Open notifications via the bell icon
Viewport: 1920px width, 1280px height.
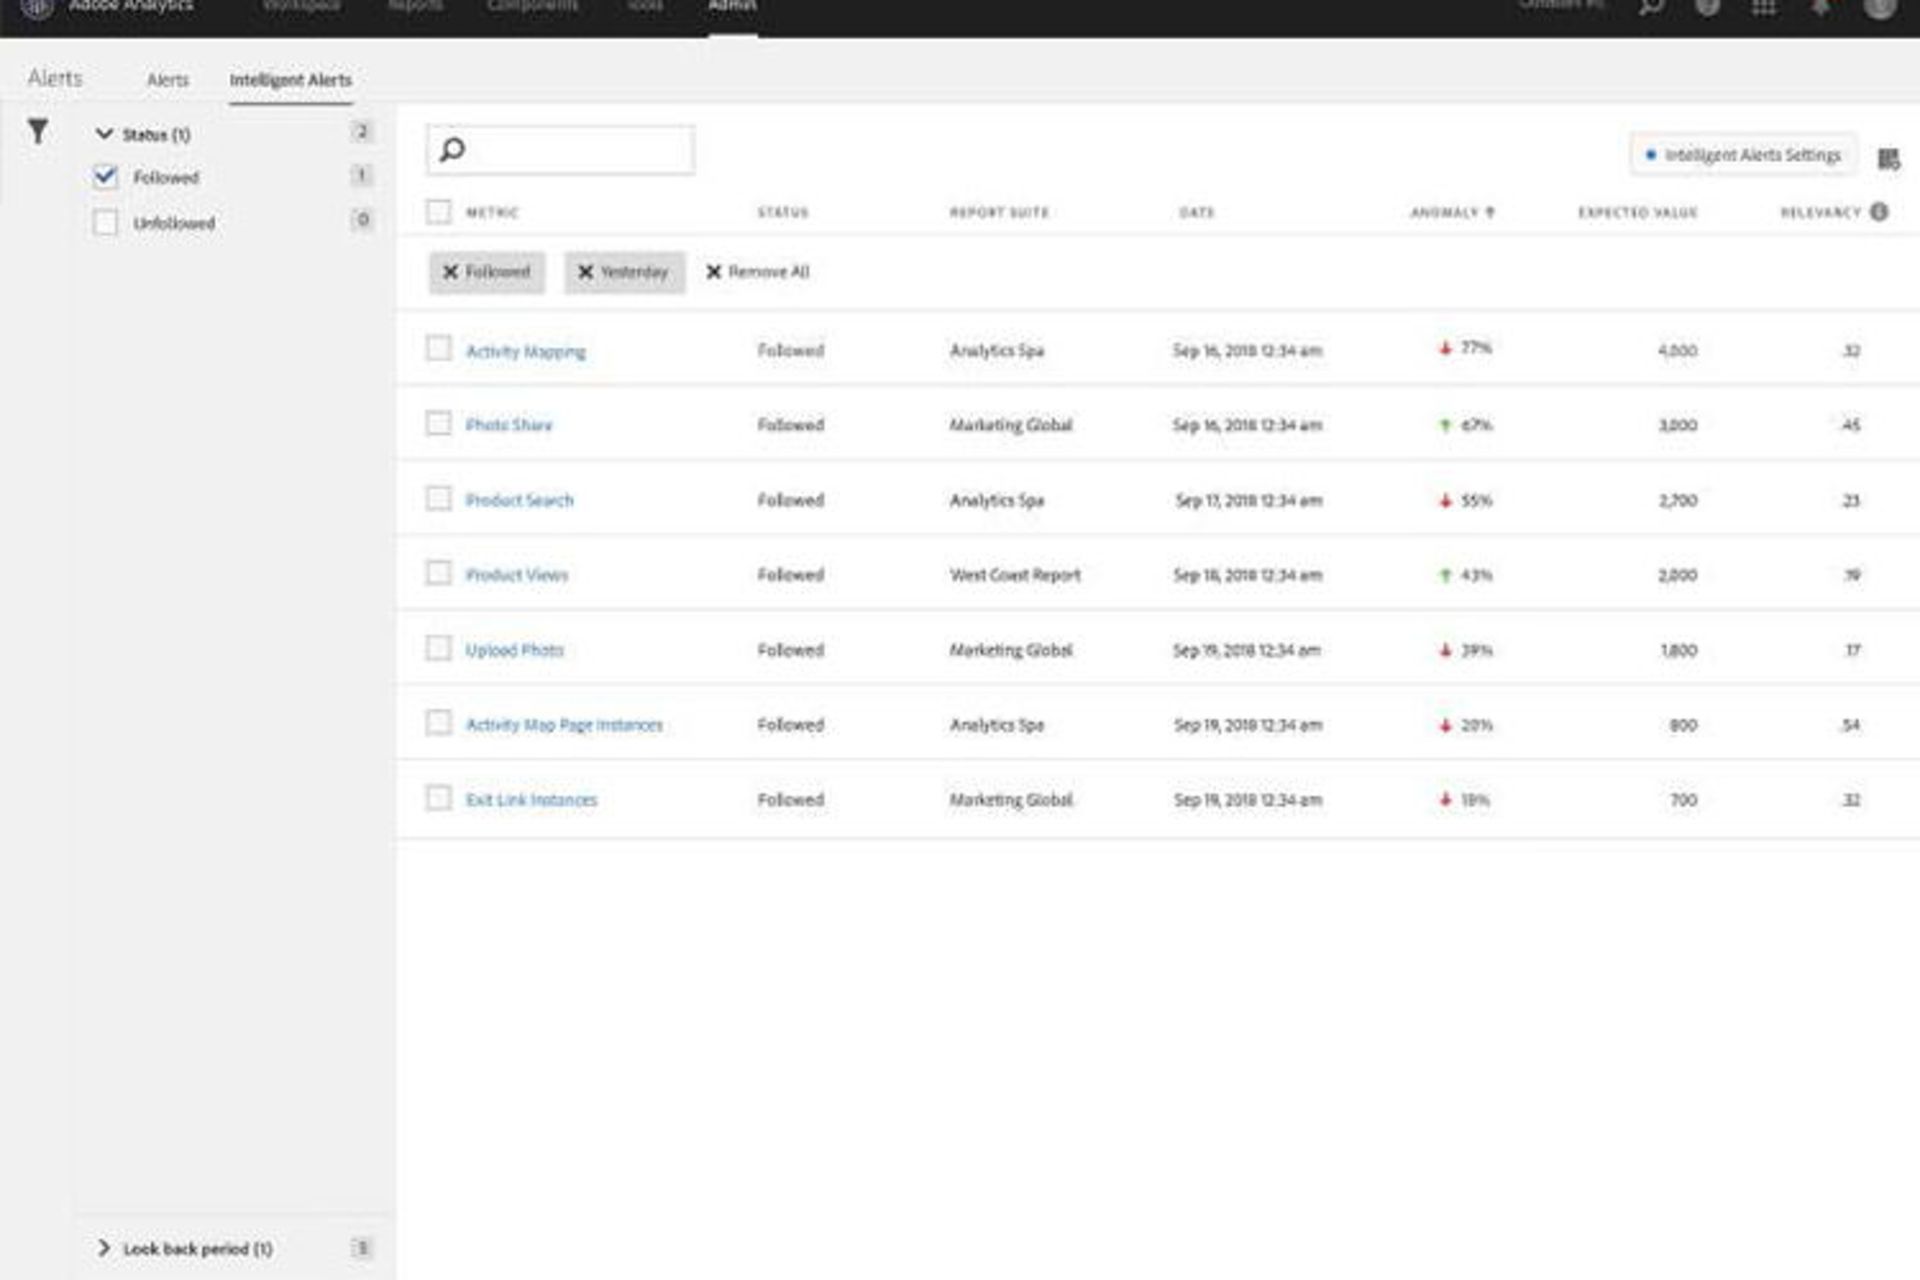click(1820, 8)
